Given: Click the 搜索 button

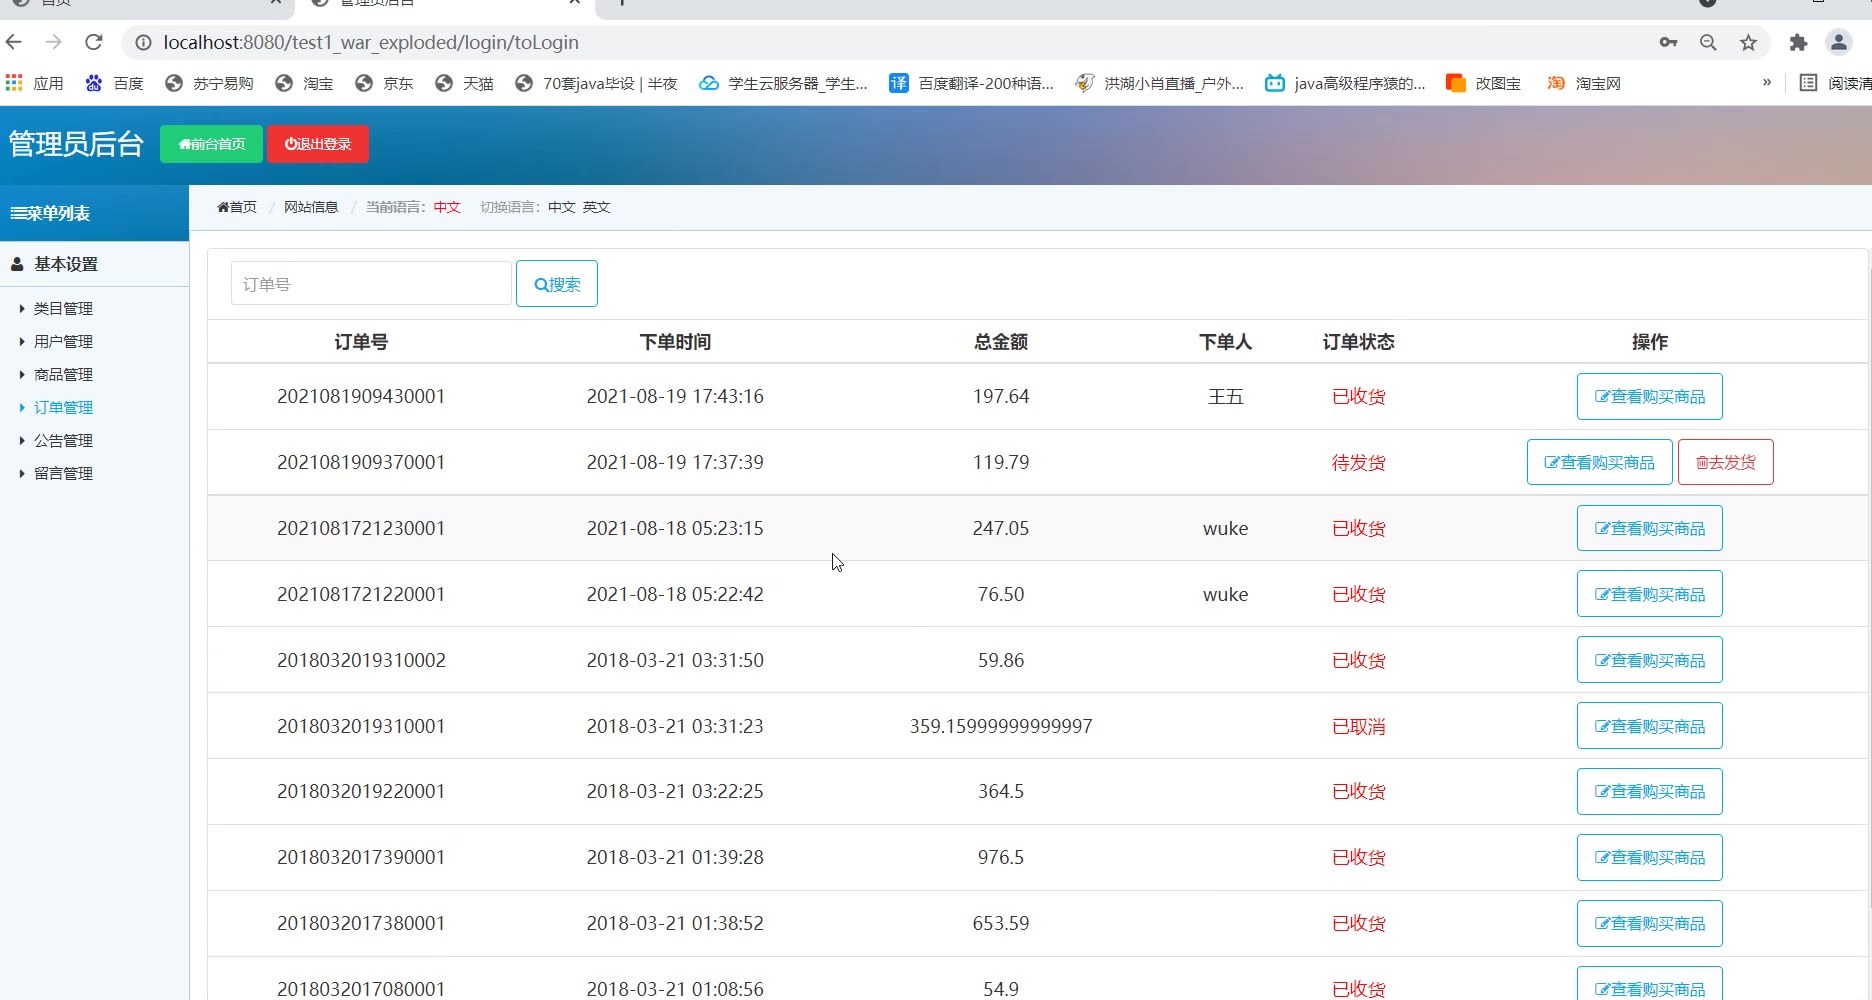Looking at the screenshot, I should tap(557, 284).
